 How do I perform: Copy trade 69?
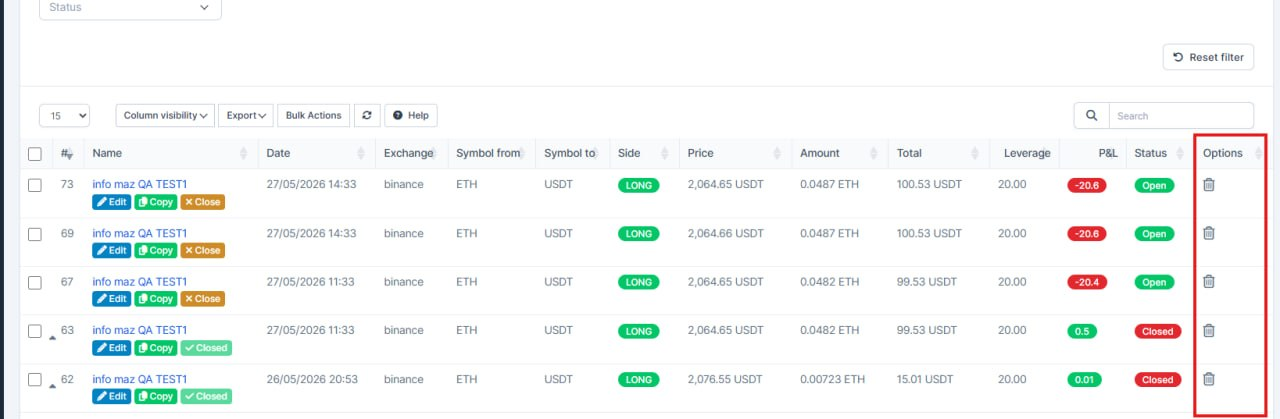[x=155, y=250]
